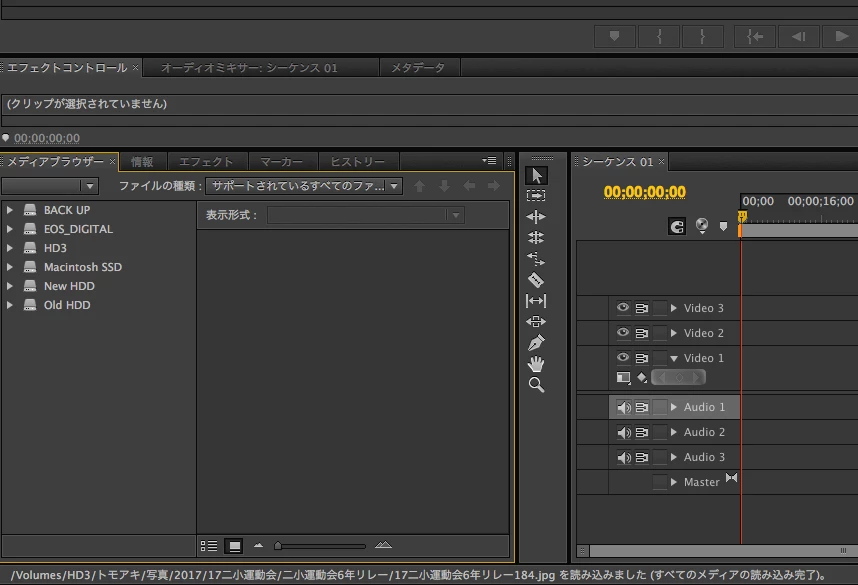This screenshot has width=858, height=585.
Task: Click thumbnail size slider handle
Action: tap(278, 546)
